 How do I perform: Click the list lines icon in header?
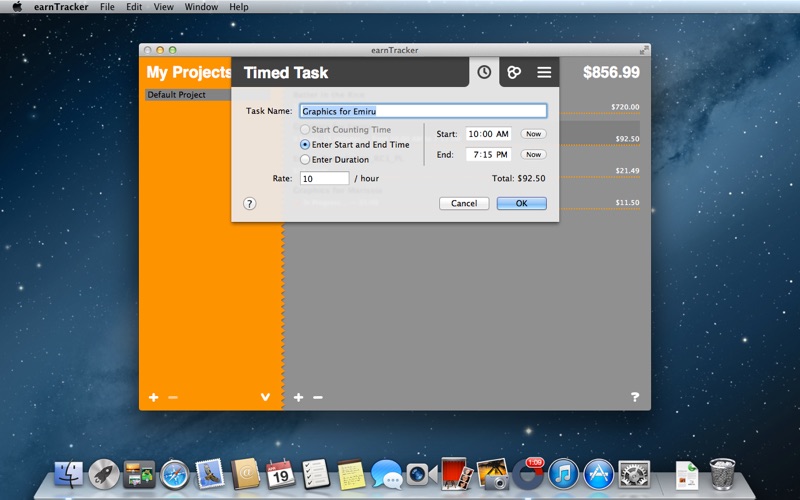click(544, 72)
